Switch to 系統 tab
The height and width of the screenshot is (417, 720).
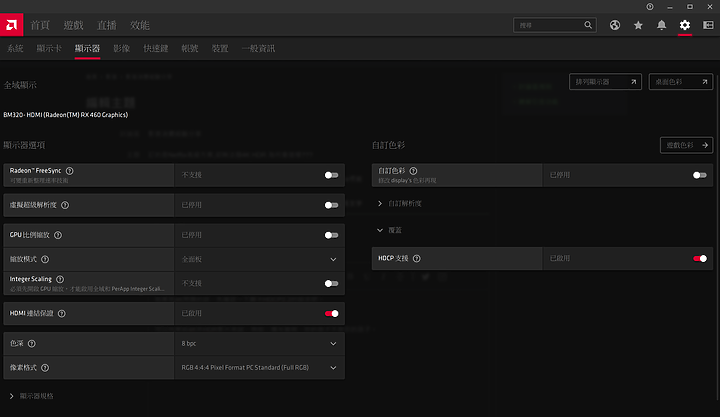tap(15, 48)
